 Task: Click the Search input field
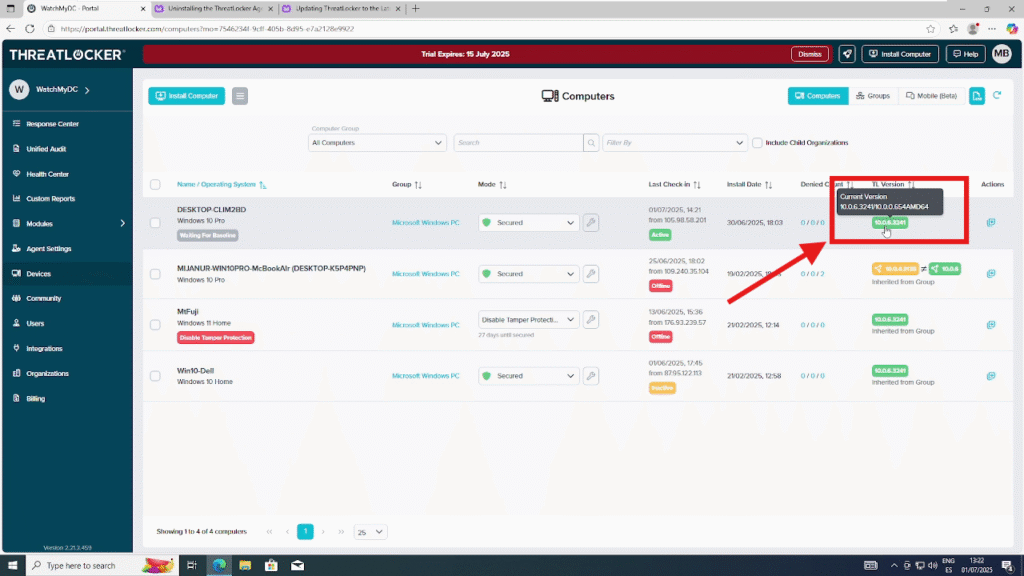point(519,142)
